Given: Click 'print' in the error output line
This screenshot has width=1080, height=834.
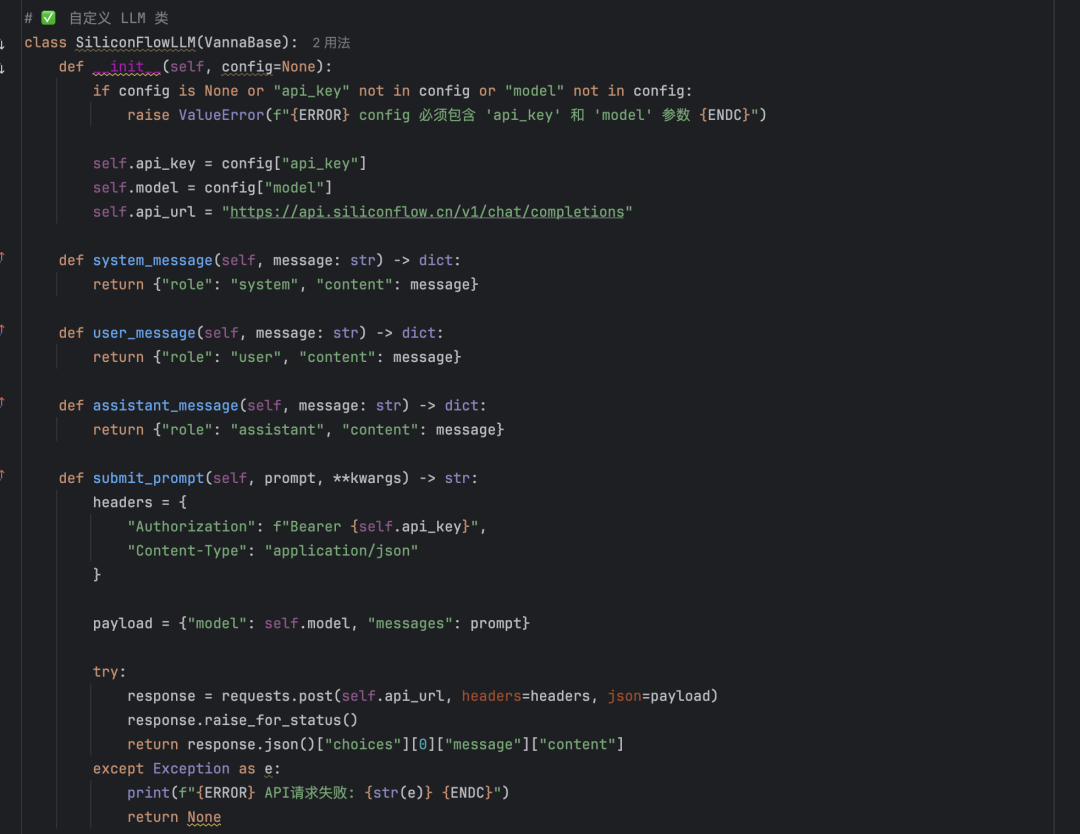Looking at the screenshot, I should pos(148,793).
